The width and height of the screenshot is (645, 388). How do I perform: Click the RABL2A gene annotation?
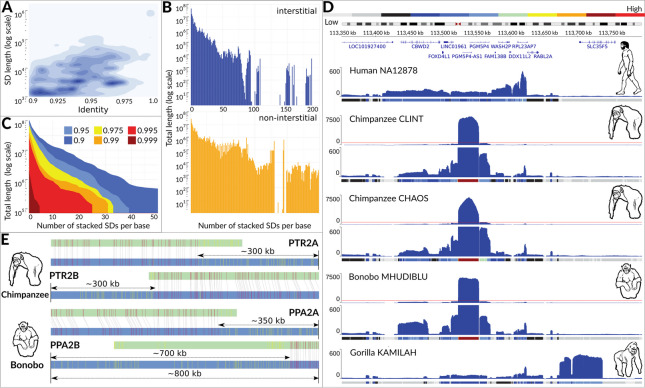(x=543, y=56)
